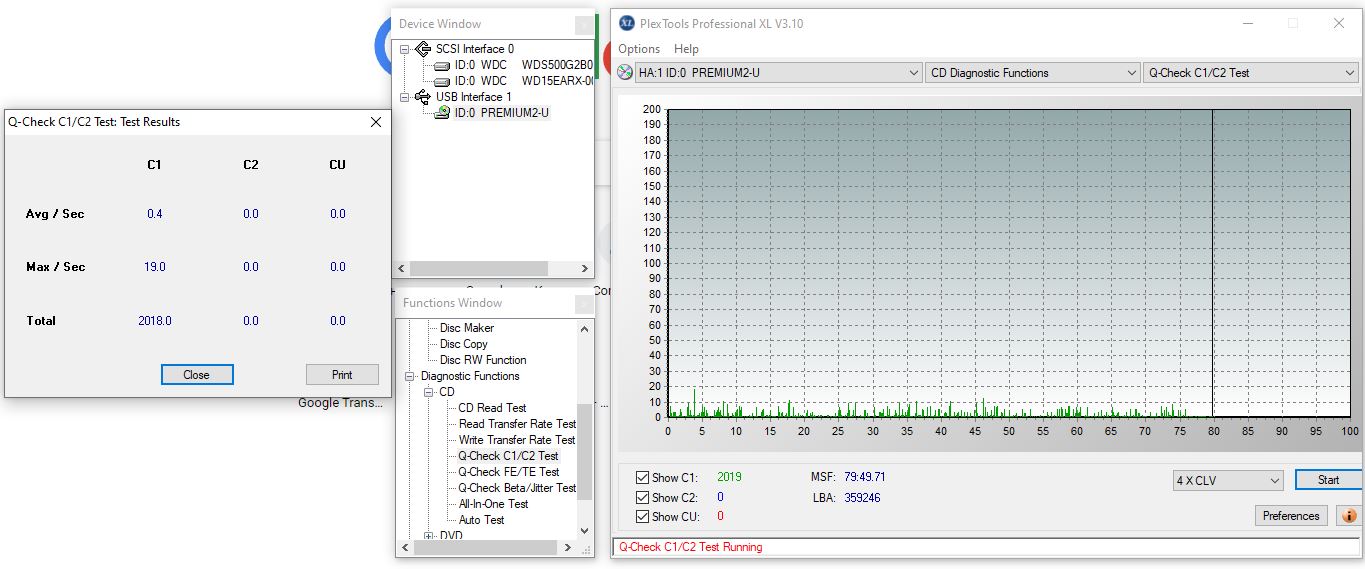Maximize the PlexTools Professional XL window
Image resolution: width=1365 pixels, height=569 pixels.
point(1292,23)
